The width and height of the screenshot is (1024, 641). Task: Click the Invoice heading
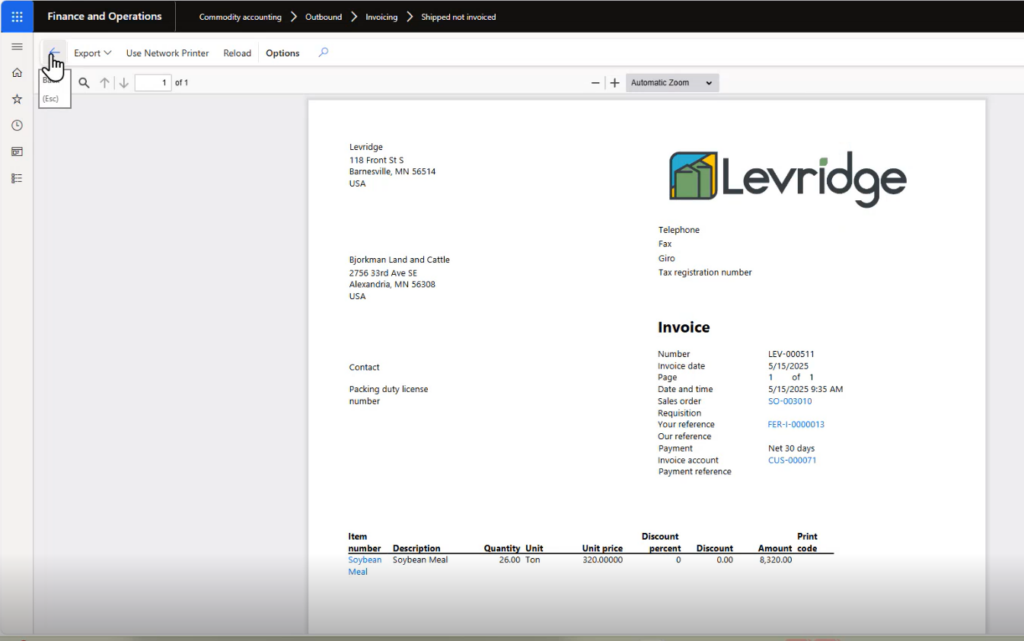tap(684, 327)
